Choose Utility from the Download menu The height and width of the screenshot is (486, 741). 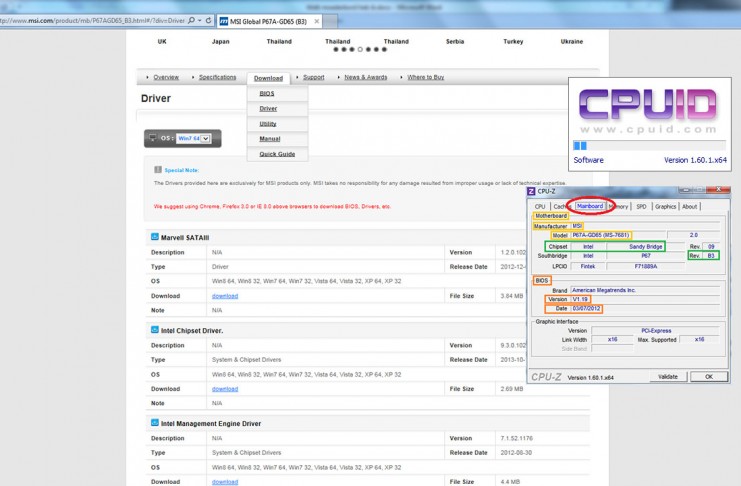pyautogui.click(x=268, y=124)
